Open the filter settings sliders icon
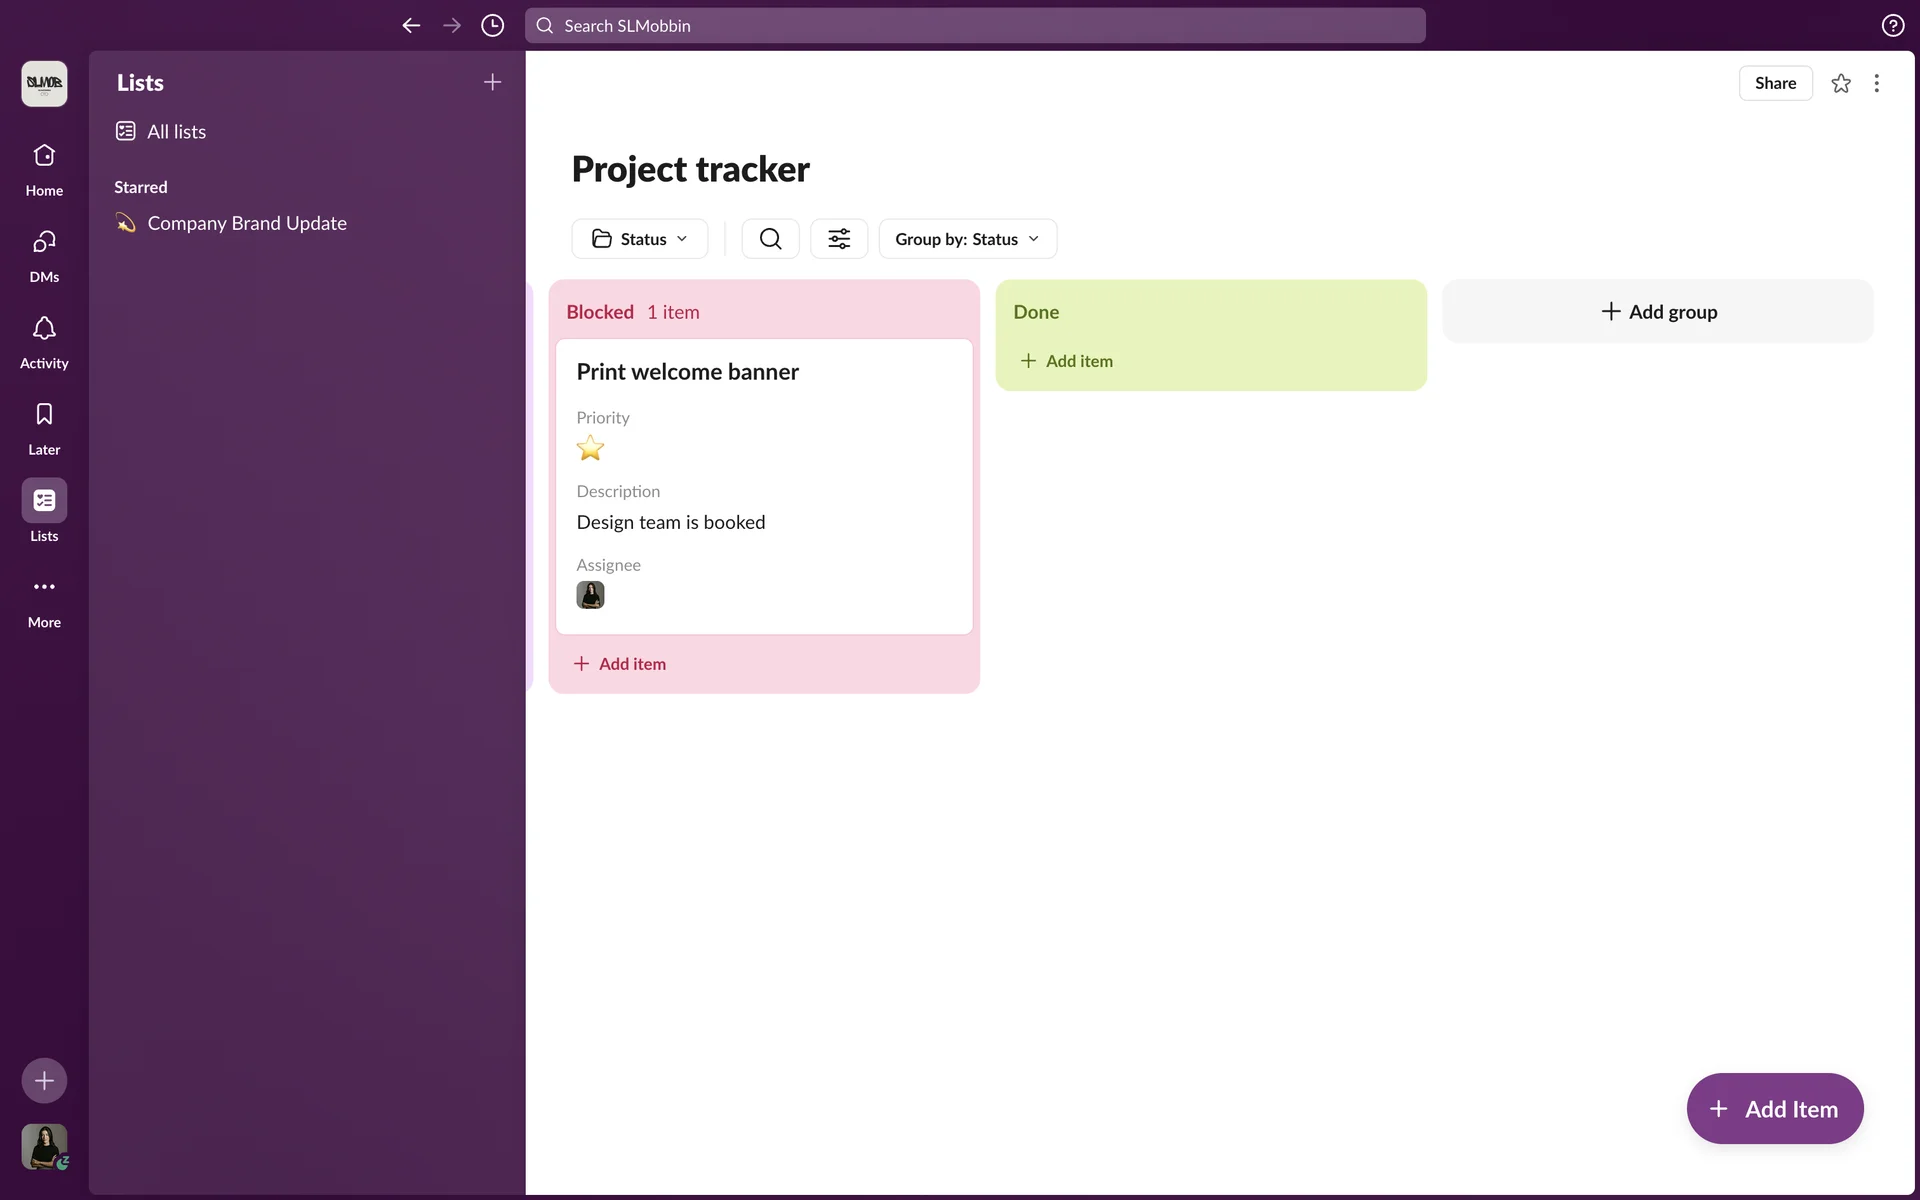 click(839, 239)
